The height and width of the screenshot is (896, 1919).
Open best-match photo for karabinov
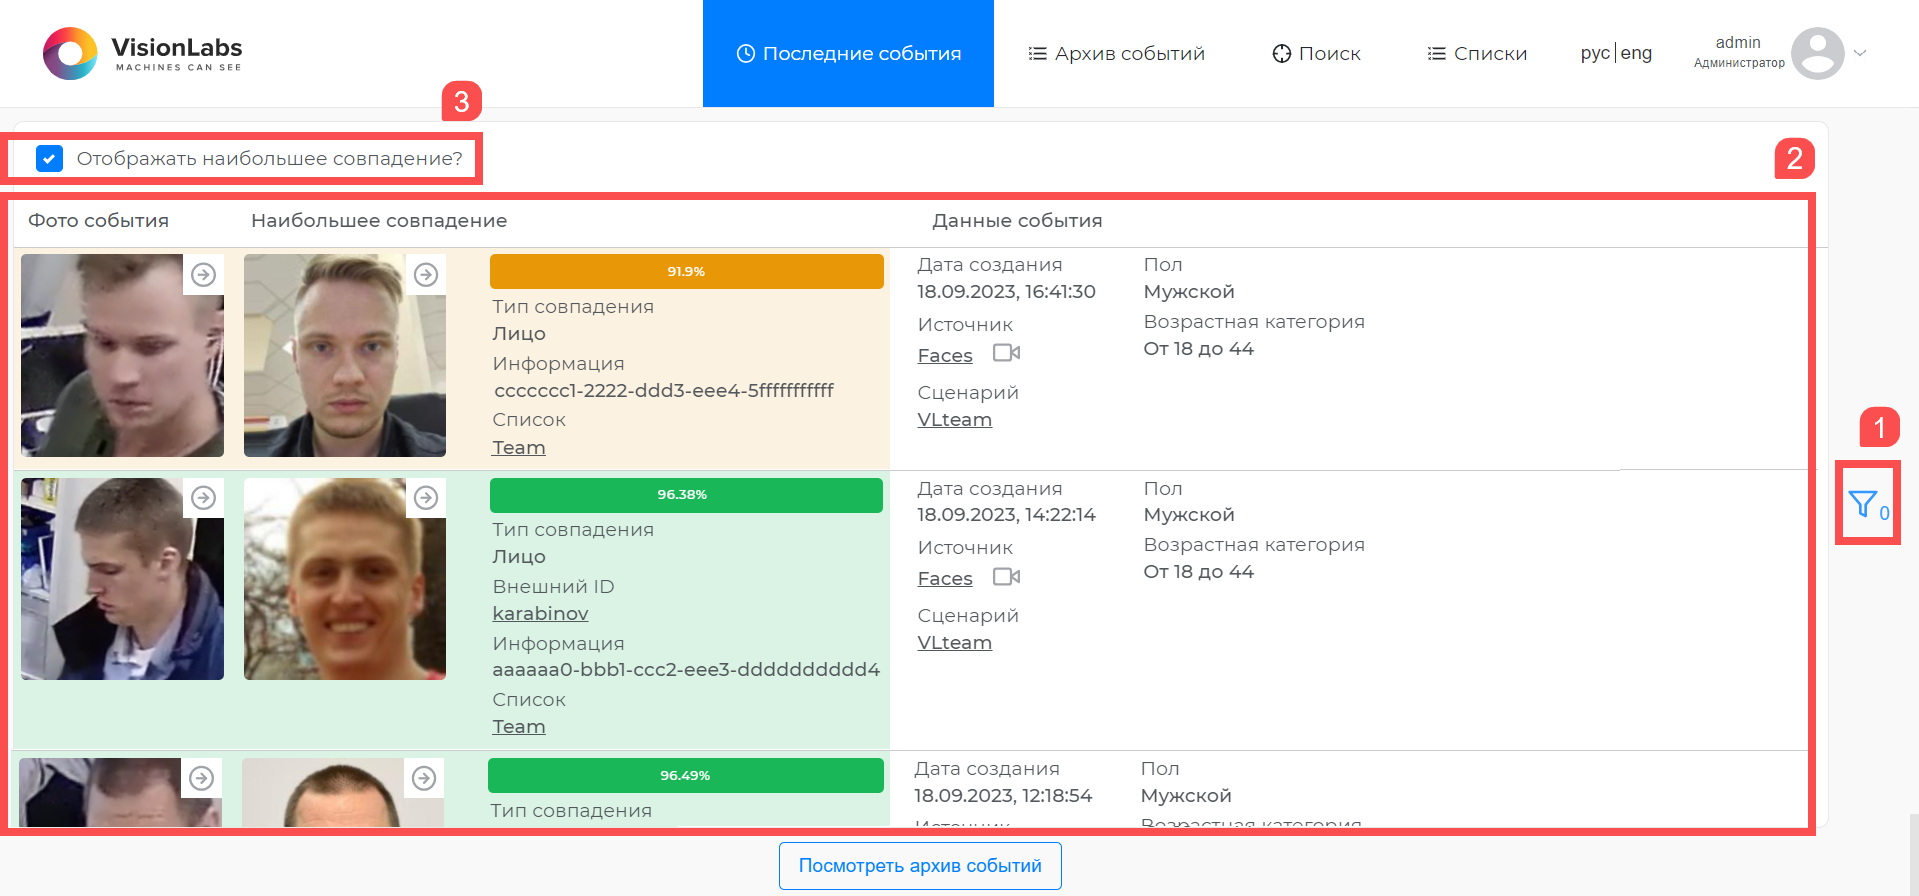click(345, 579)
